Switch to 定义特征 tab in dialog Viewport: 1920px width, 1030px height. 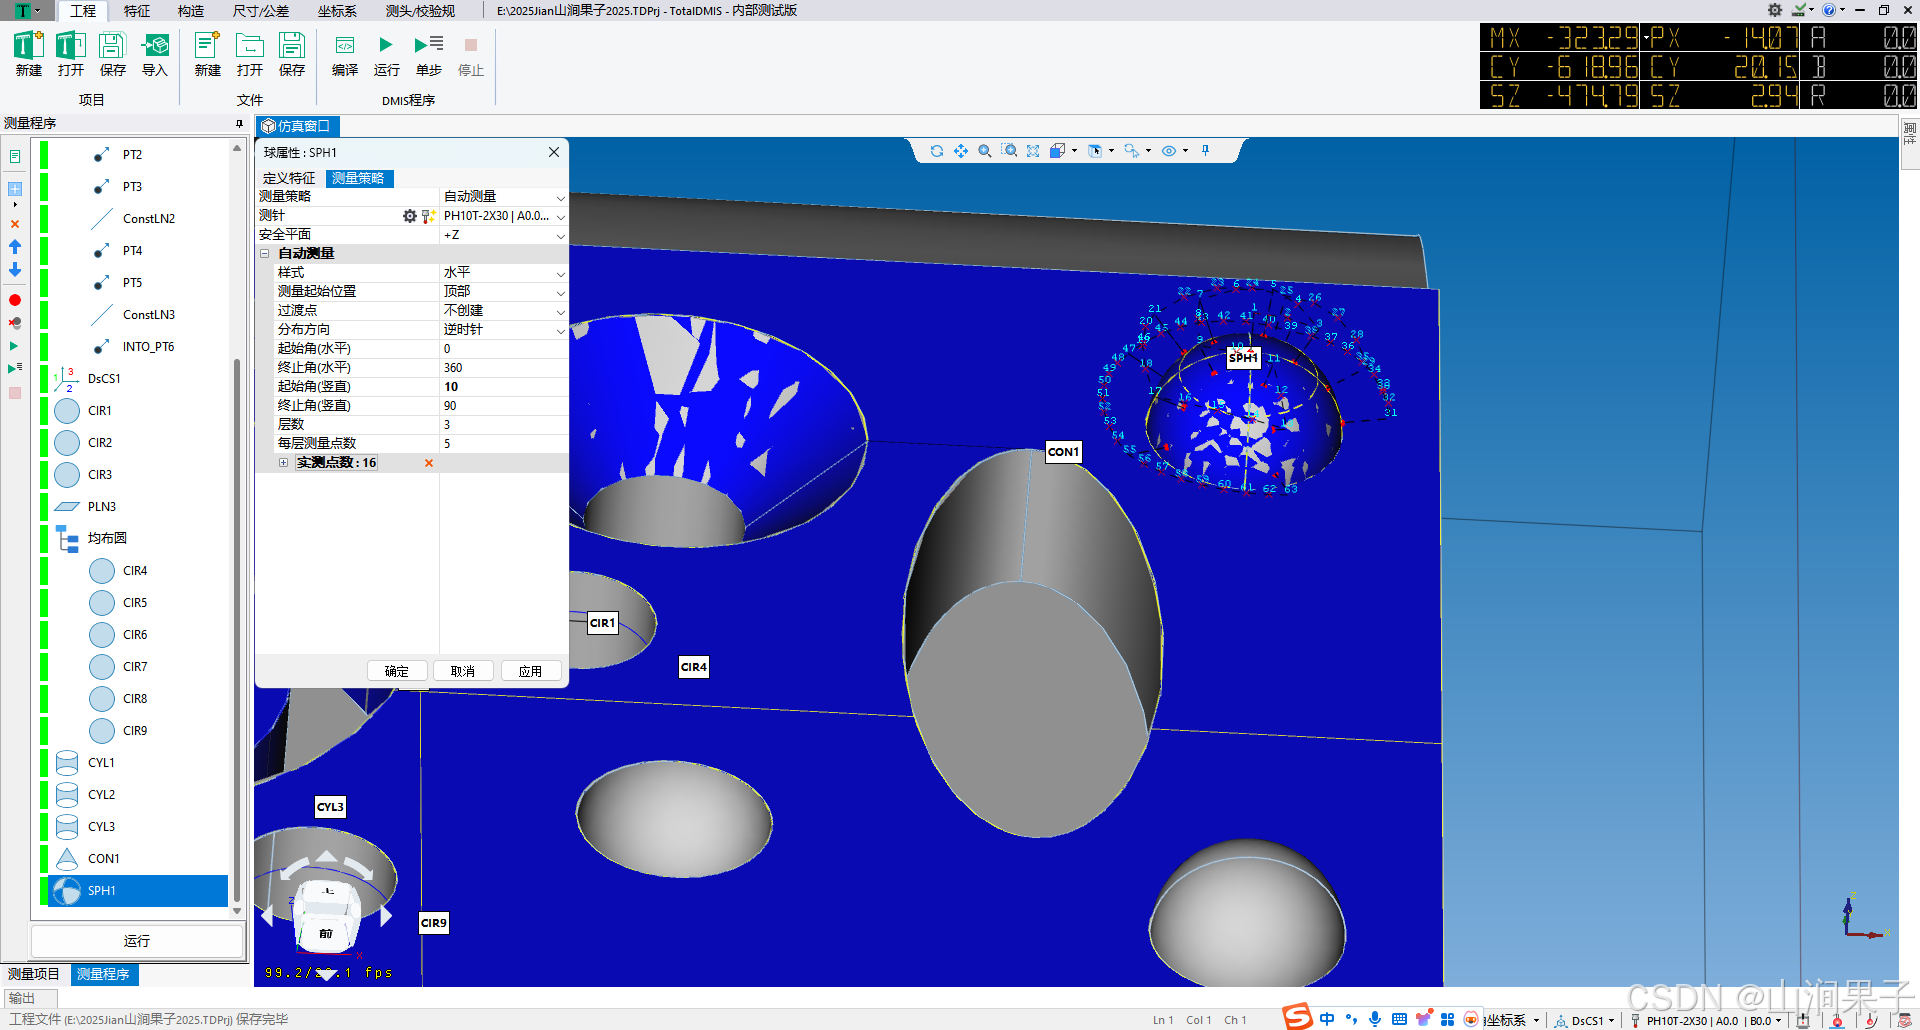[289, 178]
